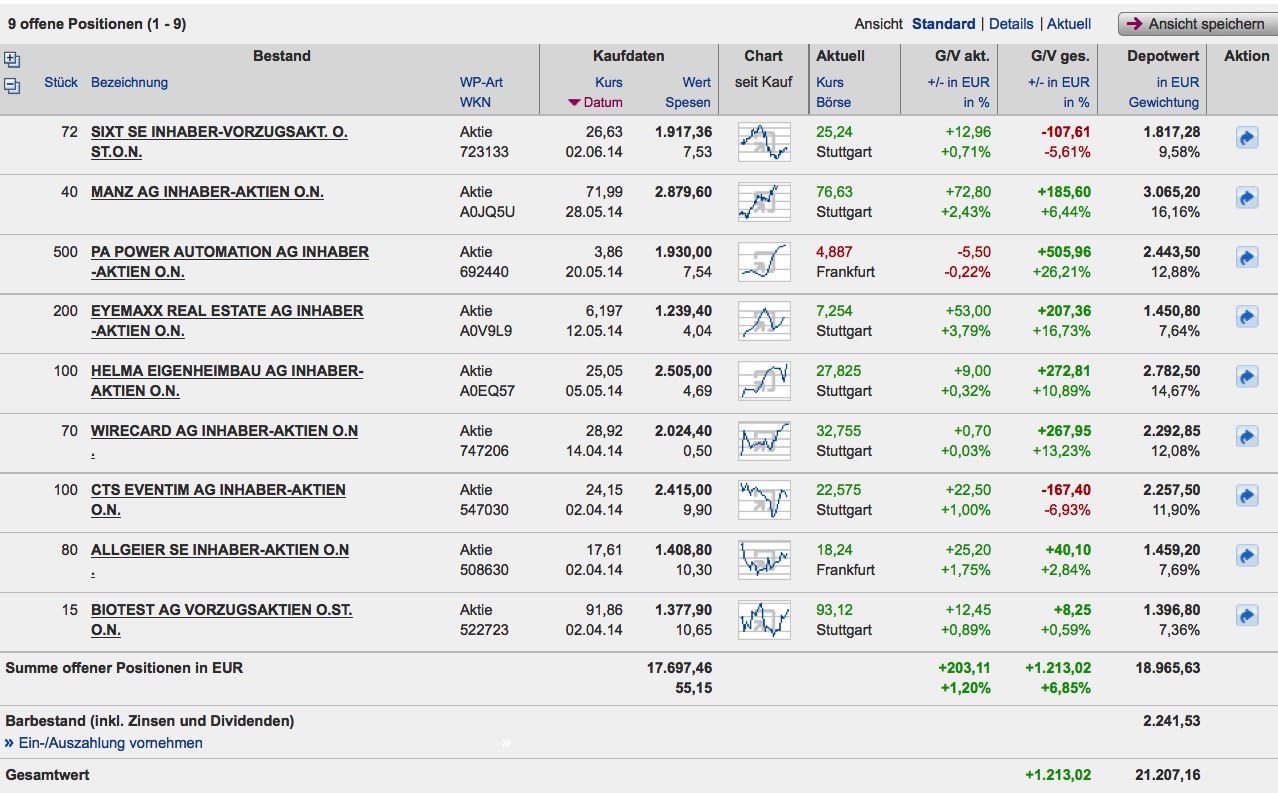Open action icon for PA Power Automation
Image resolution: width=1278 pixels, height=793 pixels.
(x=1246, y=258)
